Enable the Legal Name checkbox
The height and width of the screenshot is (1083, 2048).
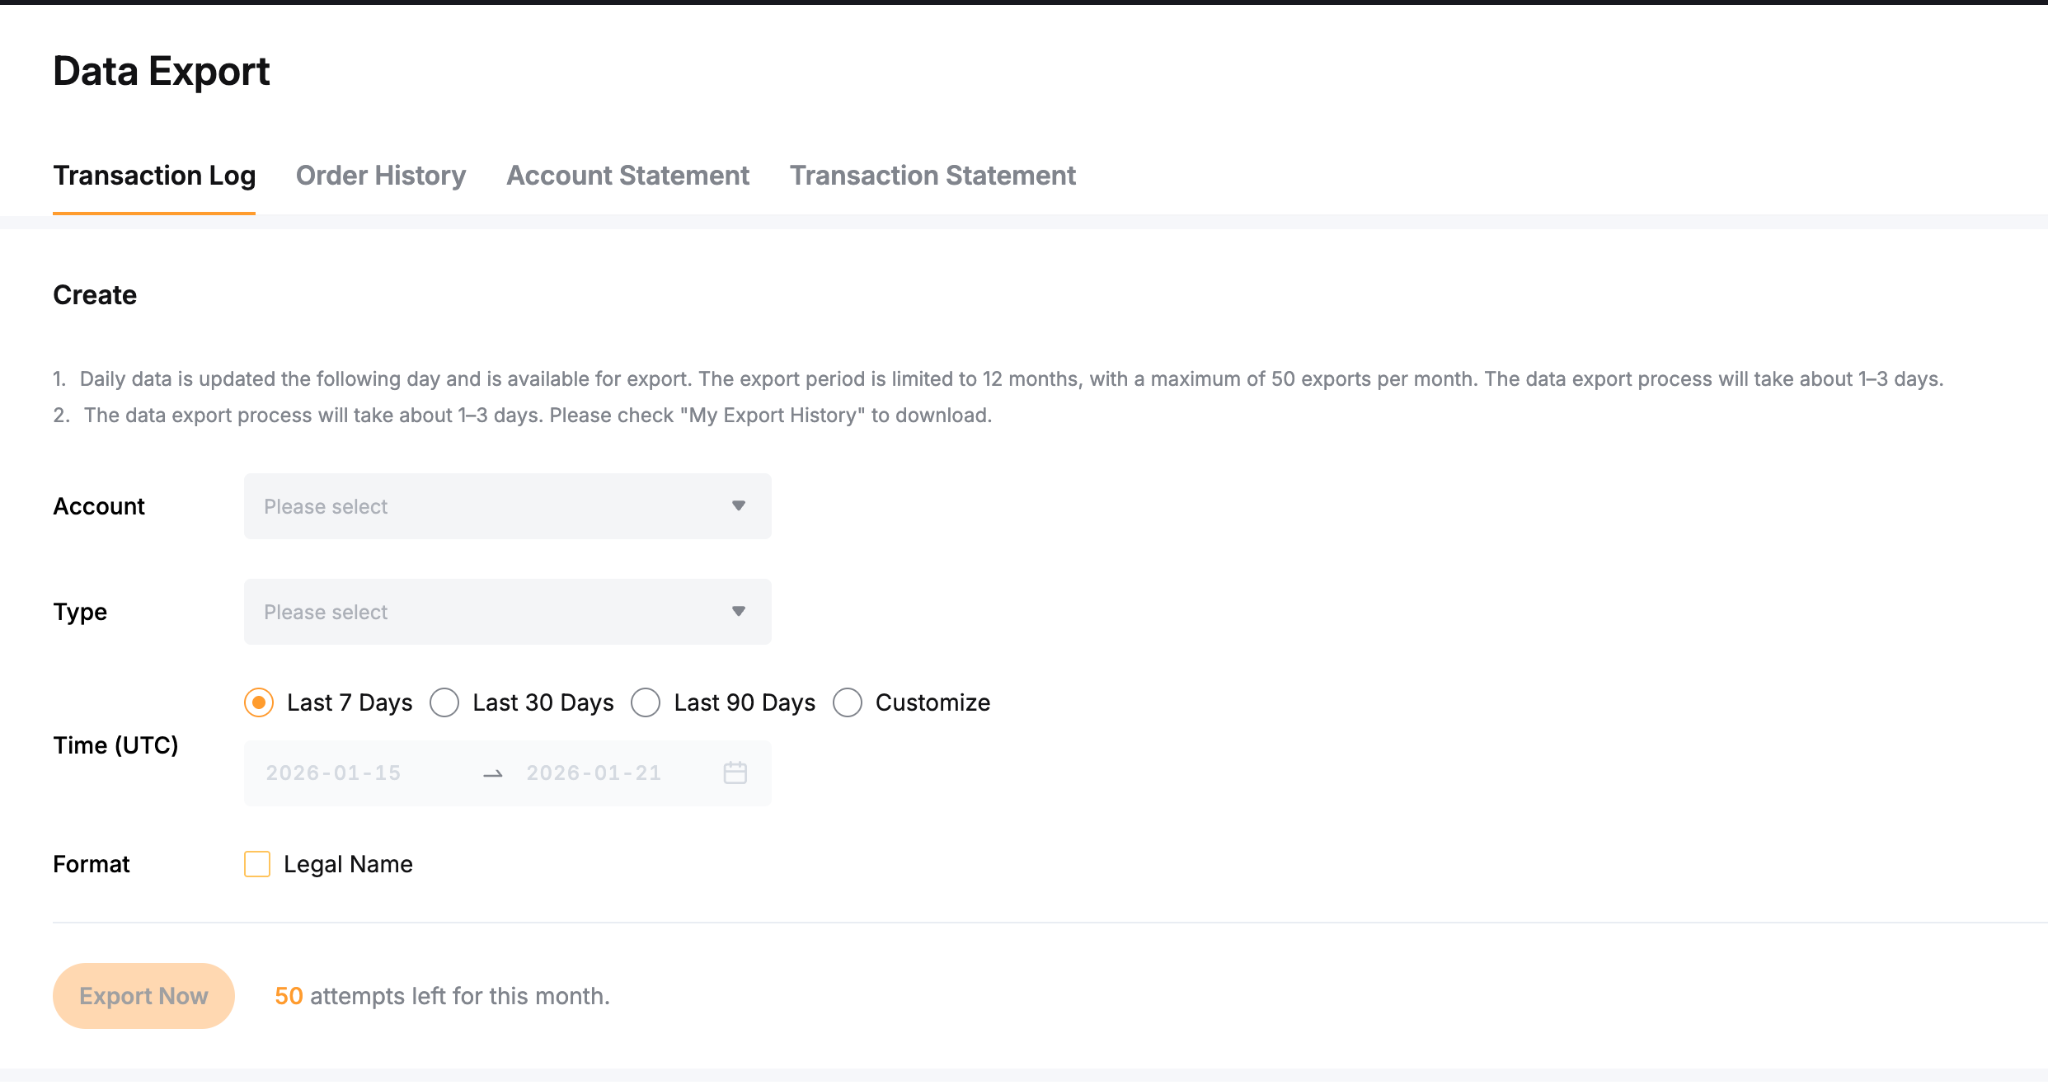pyautogui.click(x=257, y=864)
